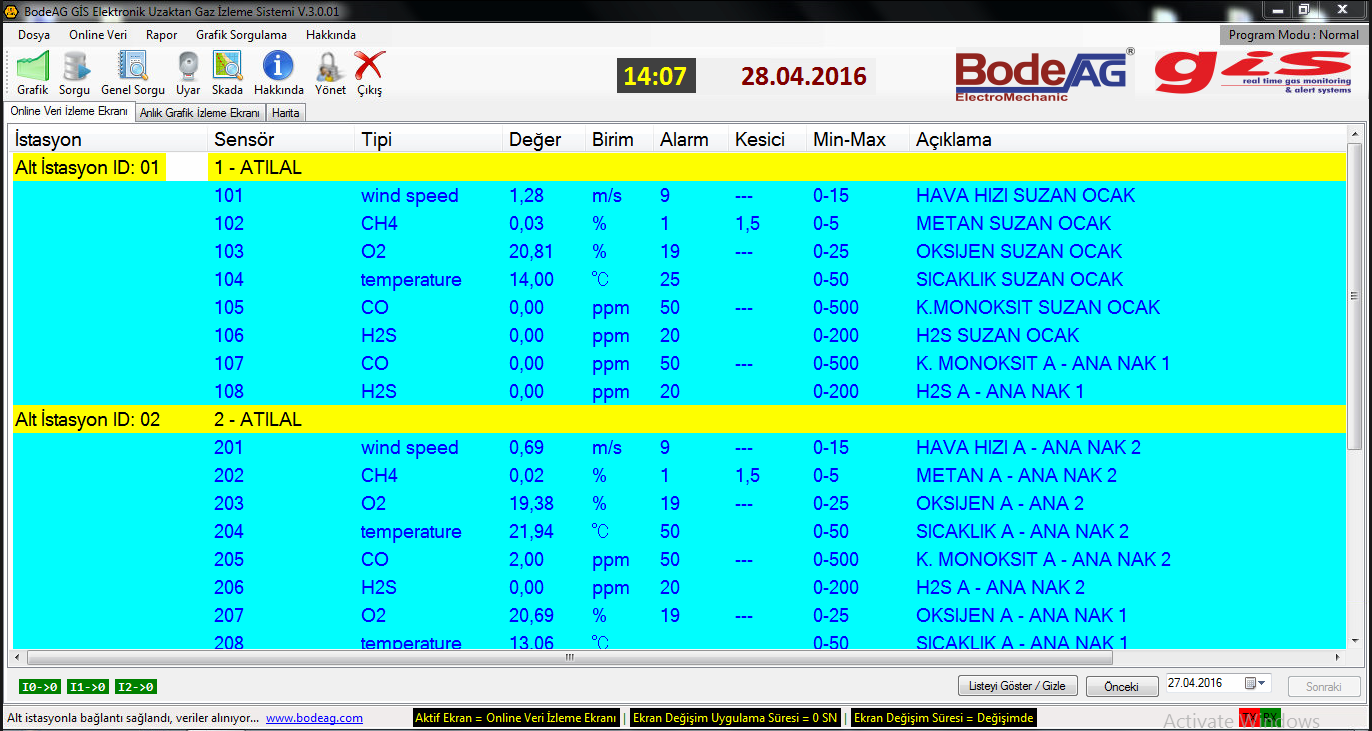Switch to Anlık Grafik İzleme Ekranı tab
The height and width of the screenshot is (731, 1372).
click(200, 113)
